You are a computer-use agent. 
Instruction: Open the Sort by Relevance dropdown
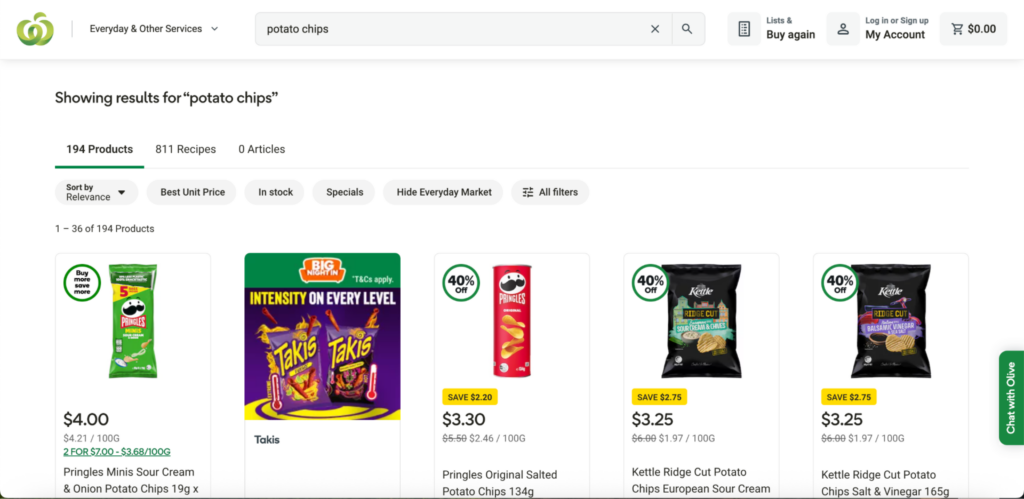click(97, 192)
